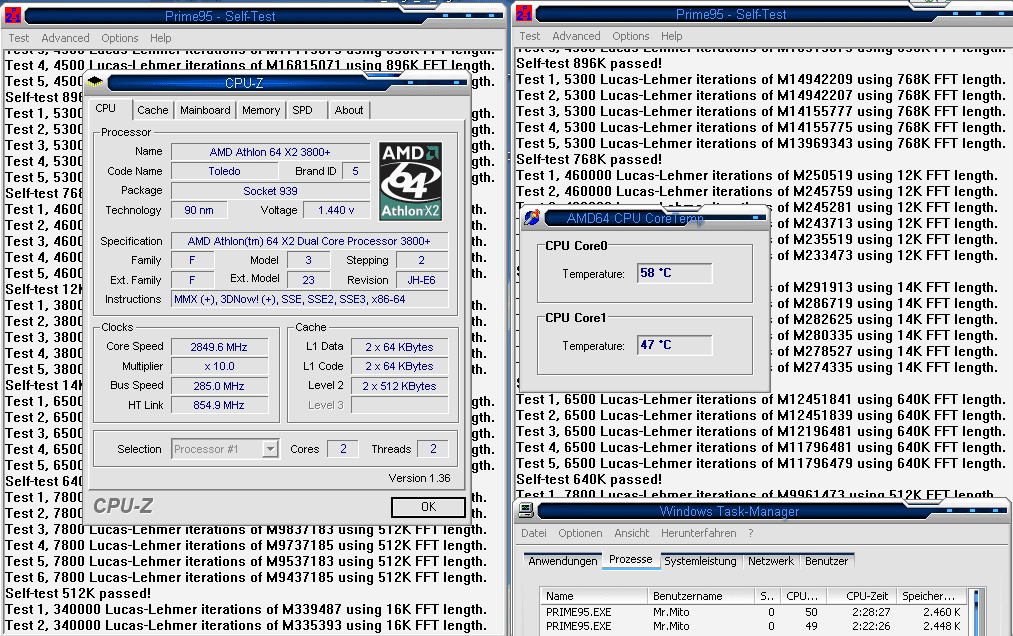Switch to the About tab in CPU-Z
Image resolution: width=1013 pixels, height=636 pixels.
click(349, 110)
